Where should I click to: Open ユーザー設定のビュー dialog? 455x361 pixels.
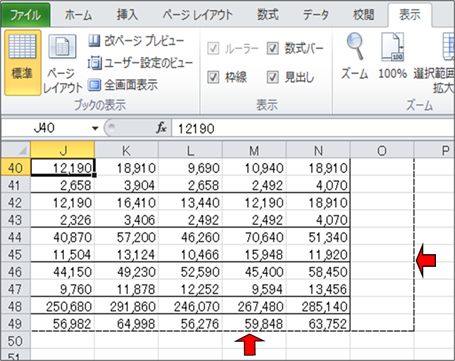[140, 63]
